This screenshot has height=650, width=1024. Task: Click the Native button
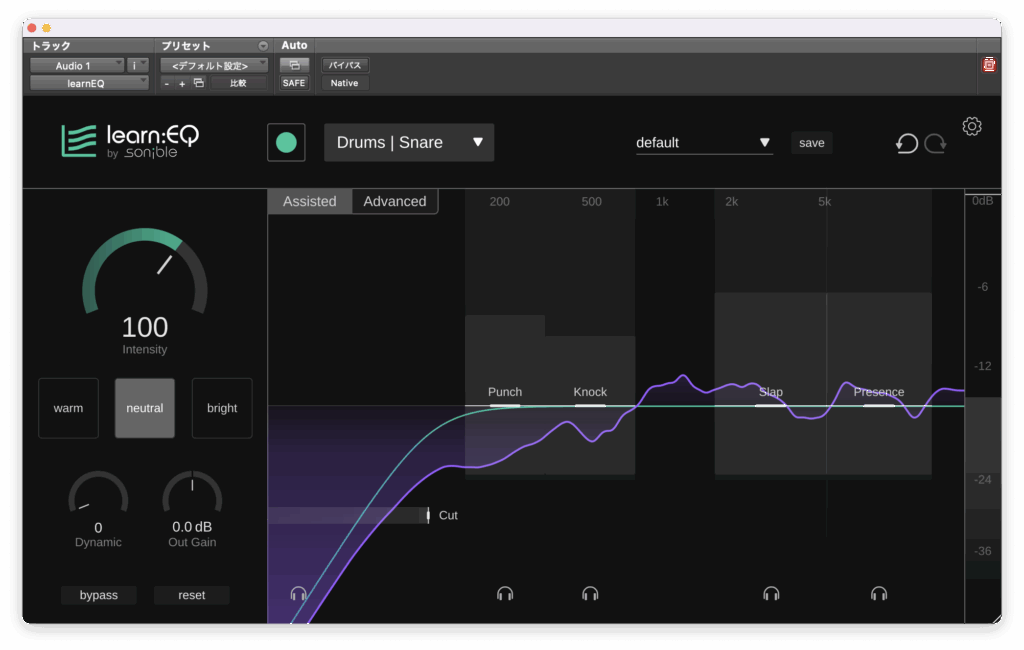point(345,83)
